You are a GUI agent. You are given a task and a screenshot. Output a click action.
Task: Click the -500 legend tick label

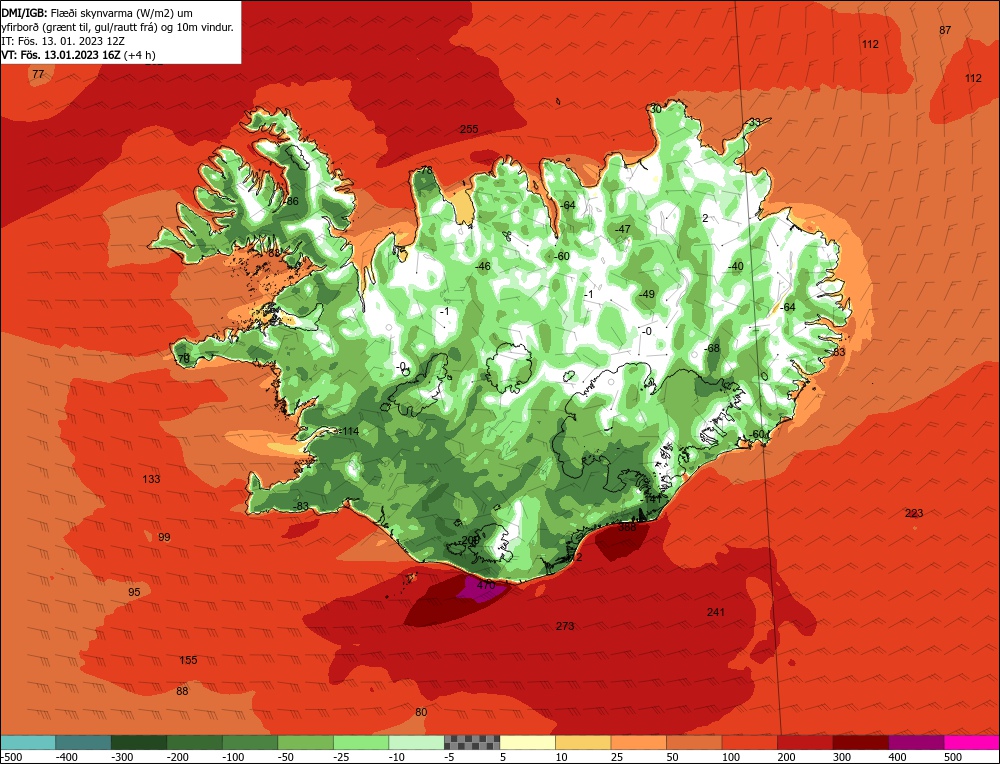coord(11,758)
